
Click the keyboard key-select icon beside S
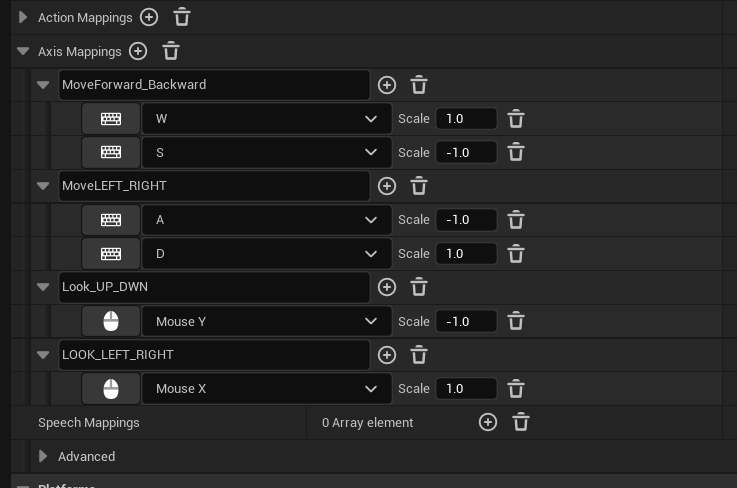[x=111, y=152]
